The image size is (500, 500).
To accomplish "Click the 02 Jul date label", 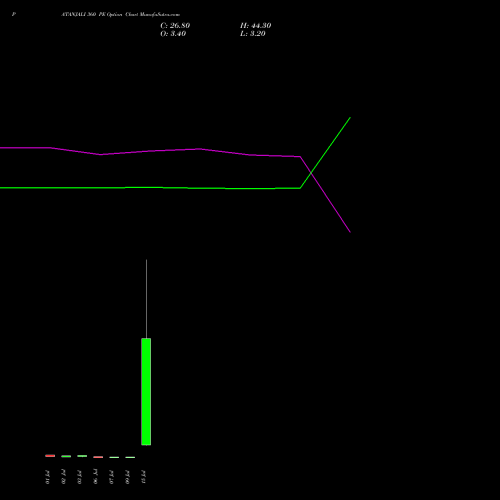I will pyautogui.click(x=63, y=477).
